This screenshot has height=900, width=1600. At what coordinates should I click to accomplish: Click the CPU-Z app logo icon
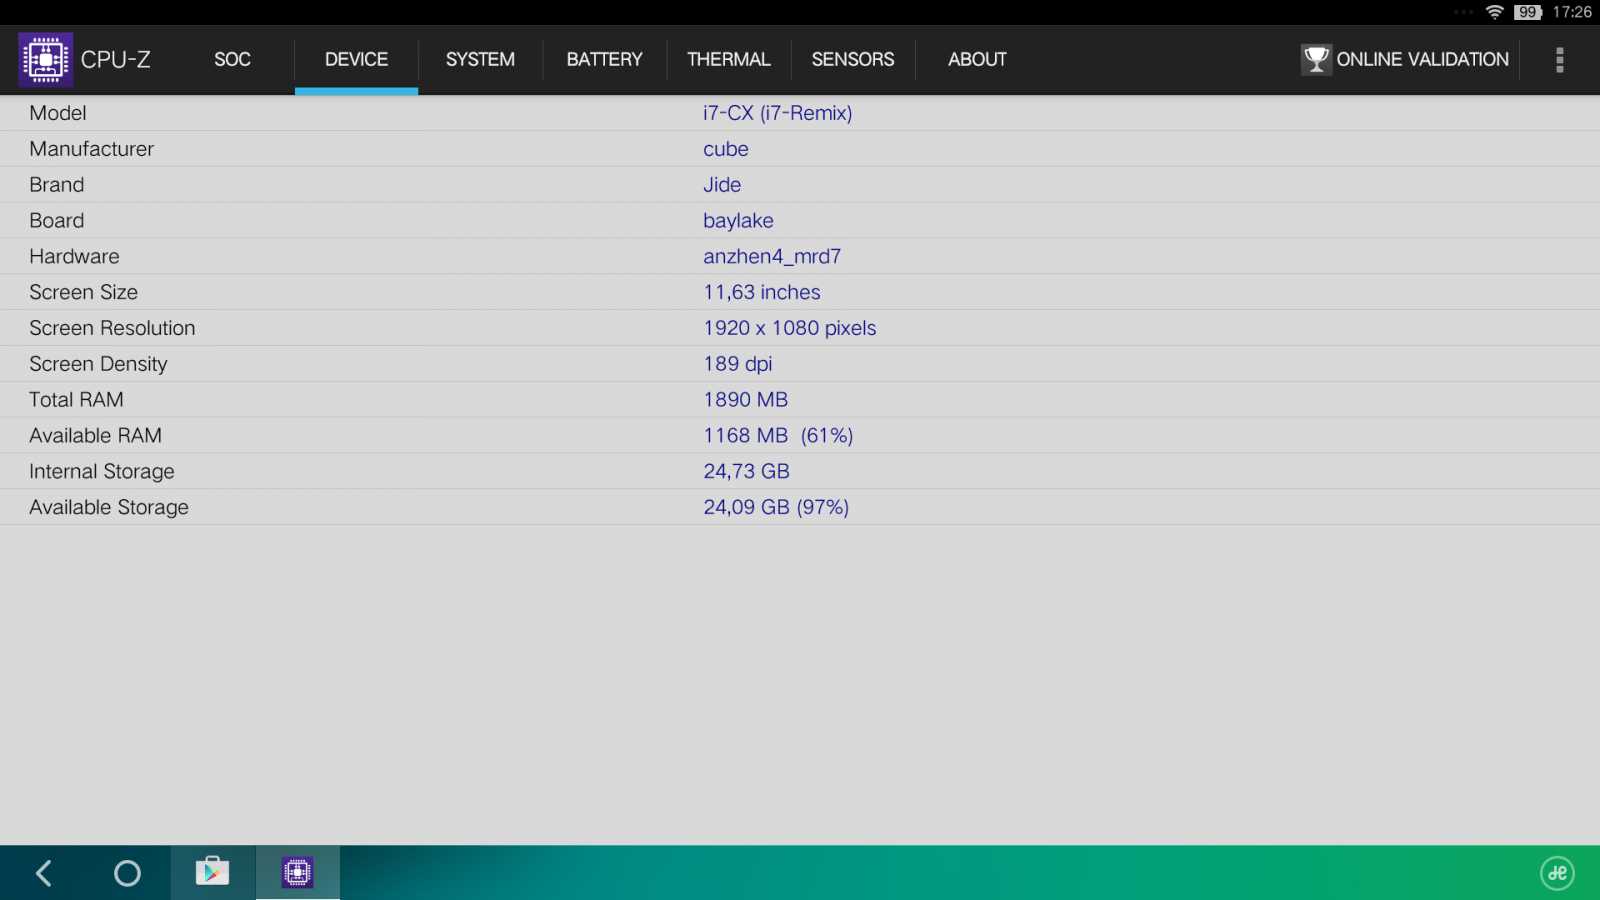click(x=45, y=60)
